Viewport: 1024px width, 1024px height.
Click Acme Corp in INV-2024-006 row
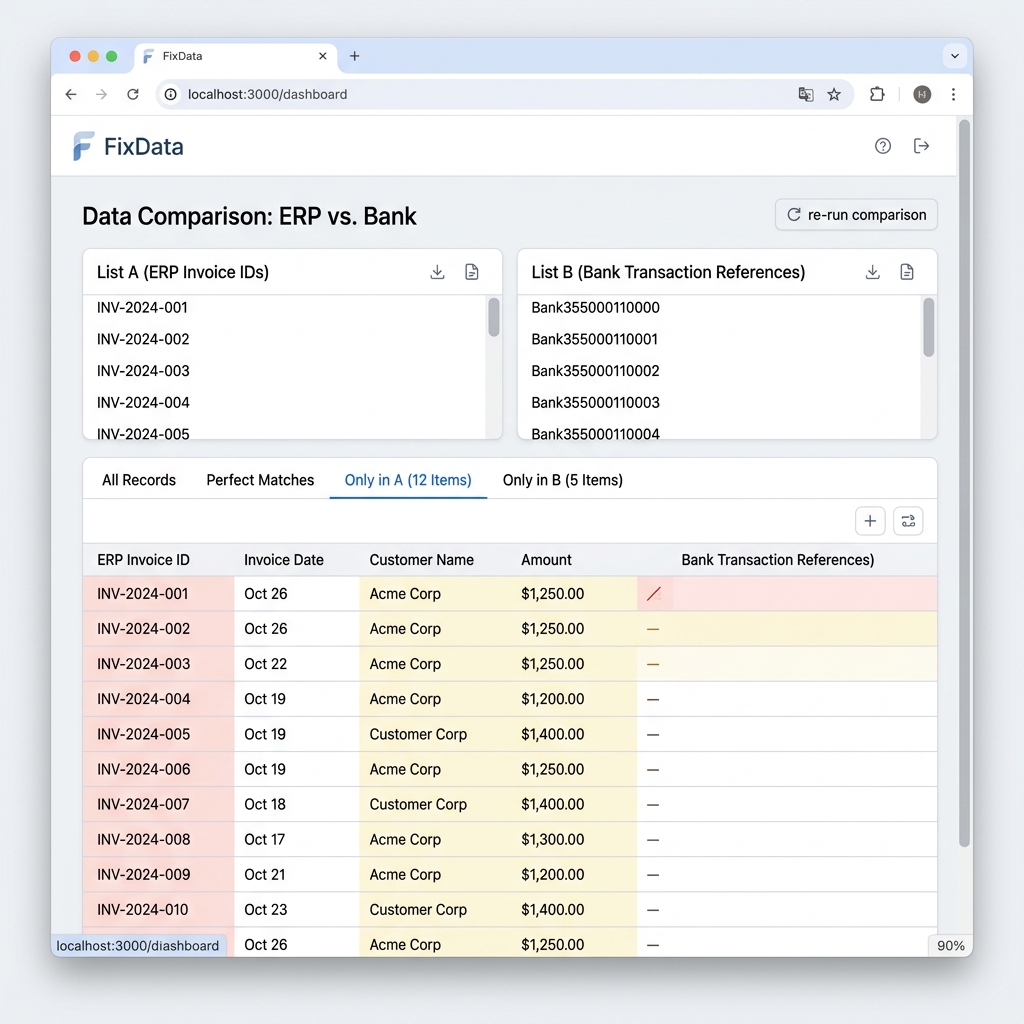(405, 769)
